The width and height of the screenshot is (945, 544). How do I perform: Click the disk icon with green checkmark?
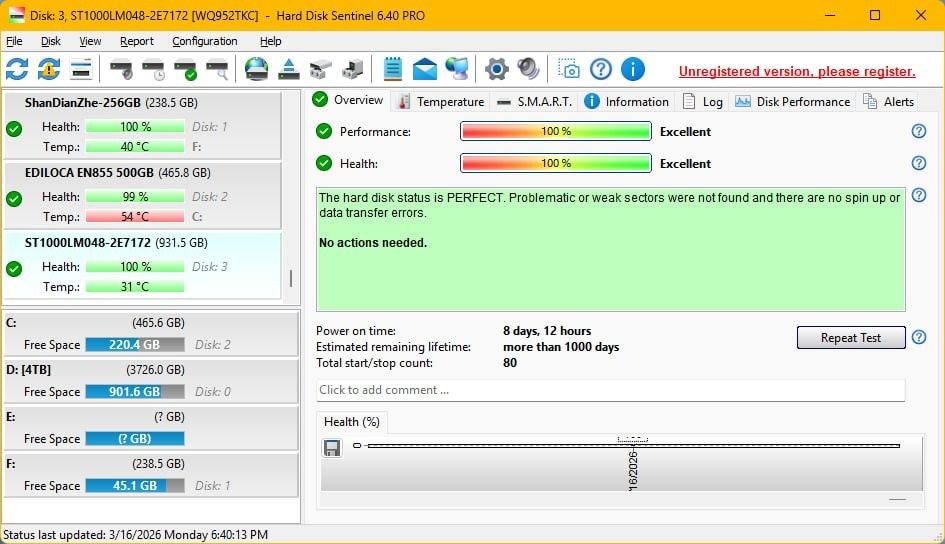click(x=186, y=69)
